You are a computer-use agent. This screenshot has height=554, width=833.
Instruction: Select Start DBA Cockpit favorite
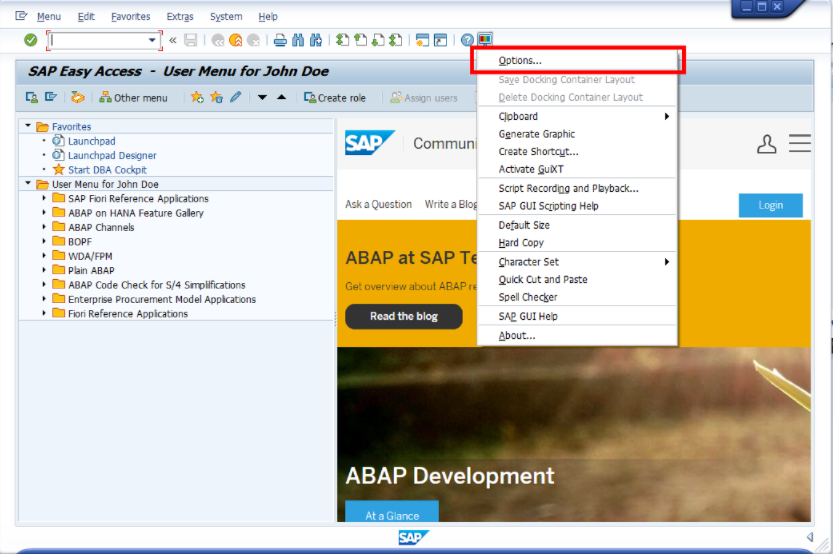pyautogui.click(x=107, y=170)
